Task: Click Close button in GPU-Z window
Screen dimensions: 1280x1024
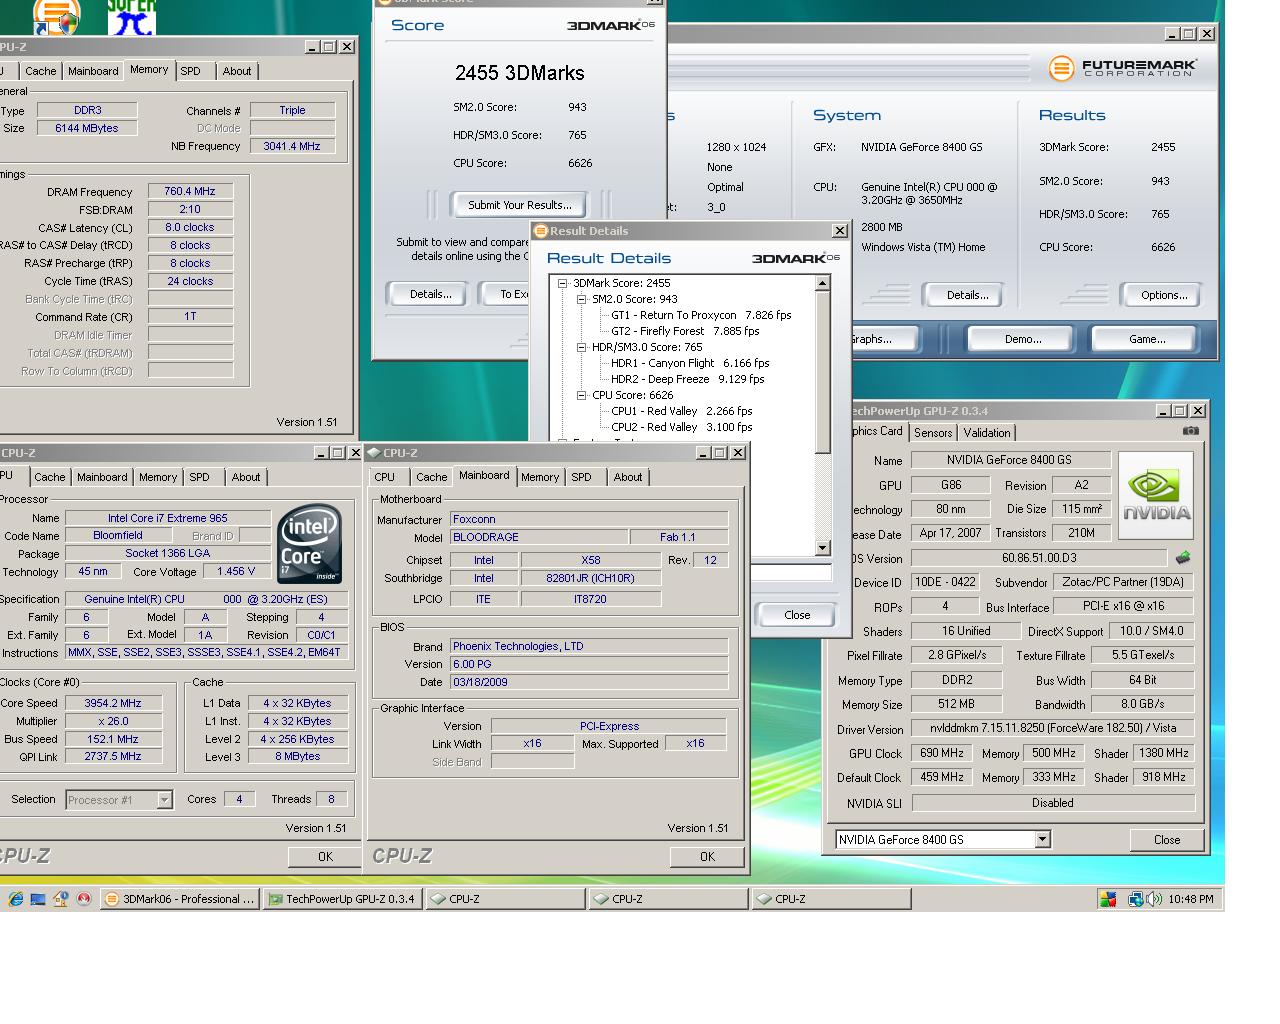Action: [1167, 840]
